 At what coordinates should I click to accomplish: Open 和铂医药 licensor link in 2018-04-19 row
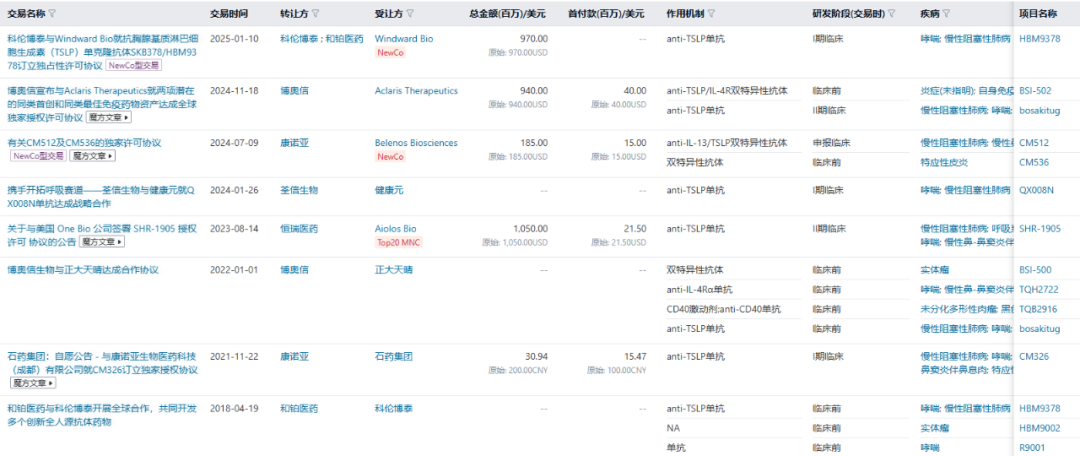coord(300,408)
